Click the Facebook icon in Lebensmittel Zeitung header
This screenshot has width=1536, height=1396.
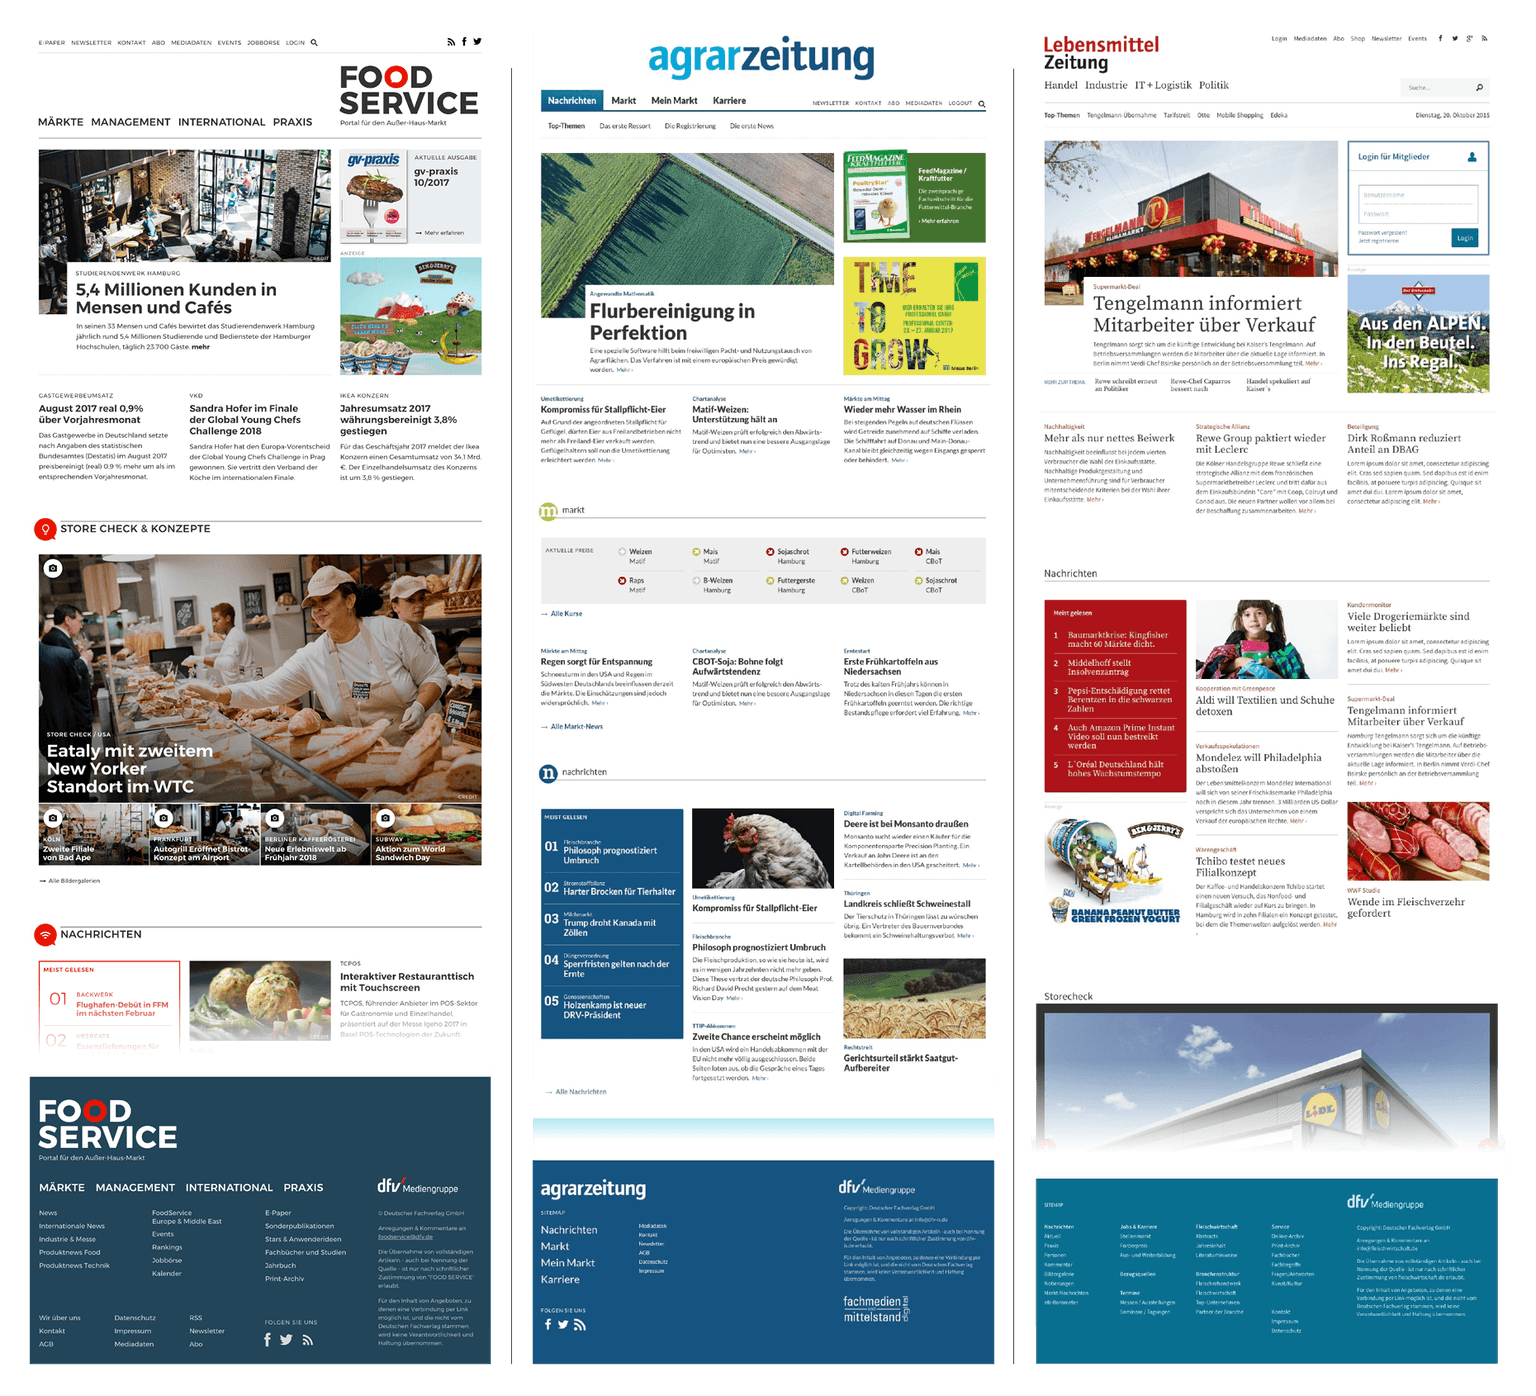coord(1441,39)
